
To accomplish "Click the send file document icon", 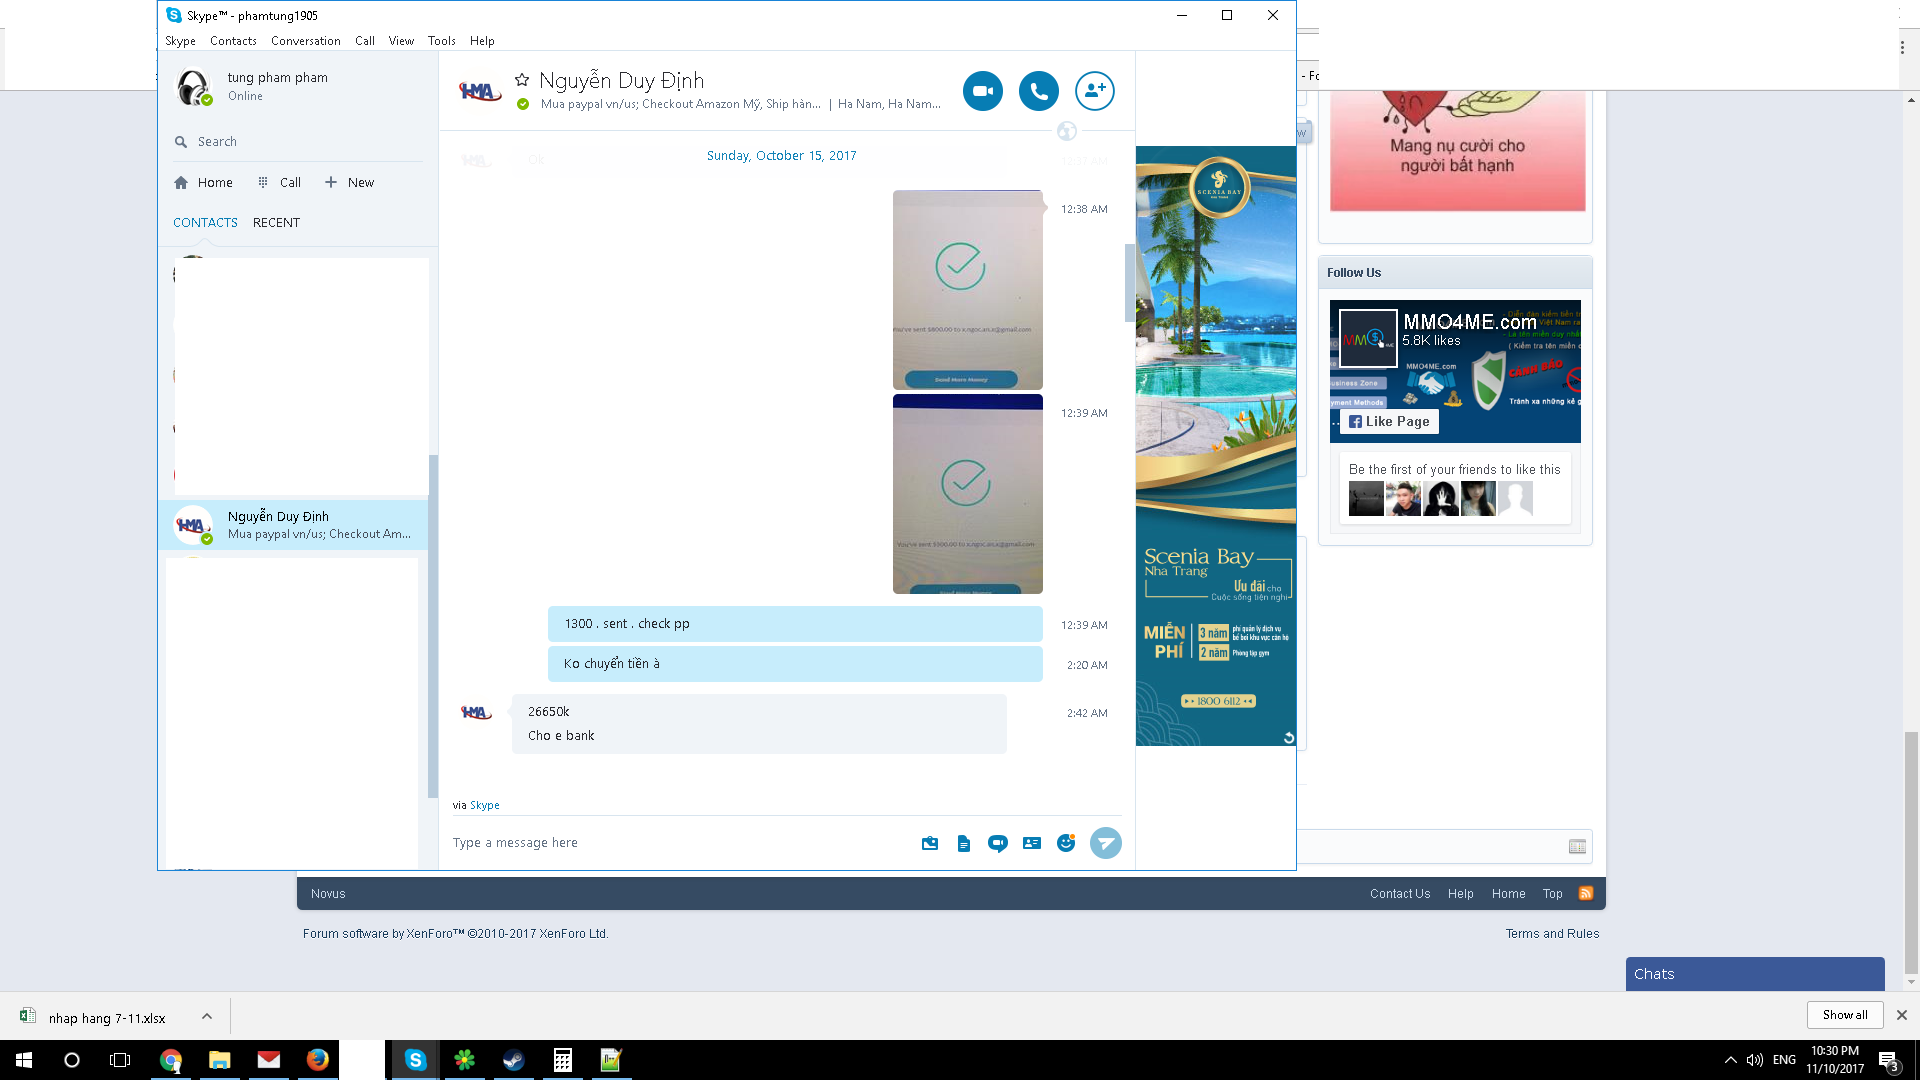I will (x=964, y=844).
